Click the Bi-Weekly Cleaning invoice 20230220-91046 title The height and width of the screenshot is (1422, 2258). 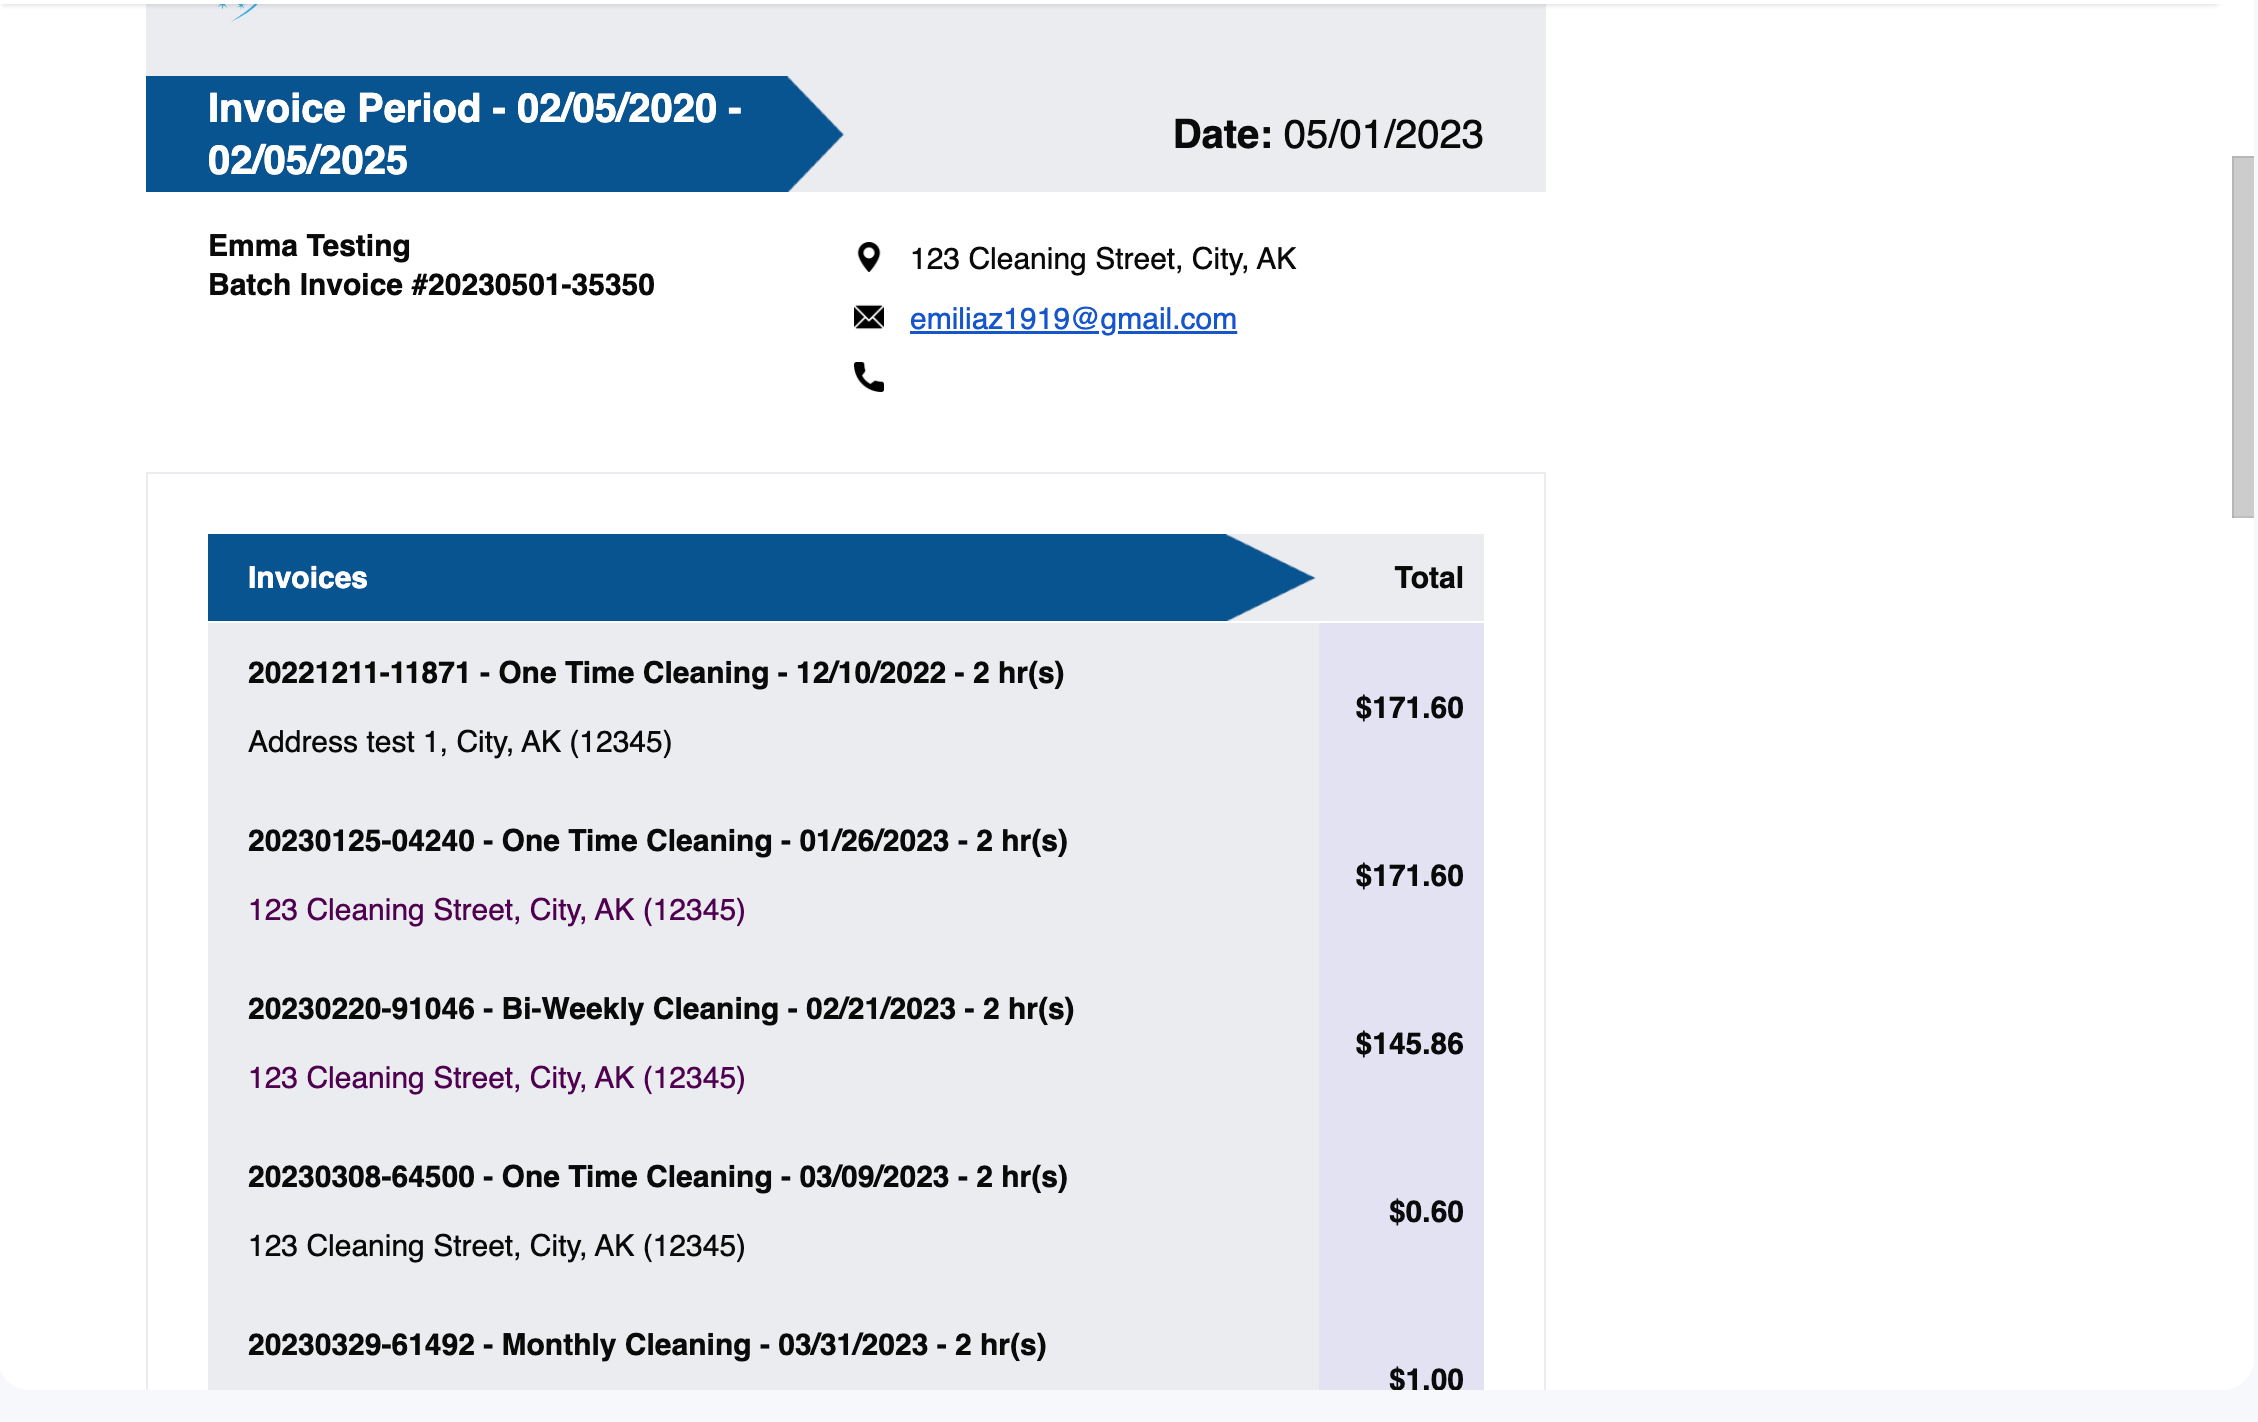pos(660,1009)
